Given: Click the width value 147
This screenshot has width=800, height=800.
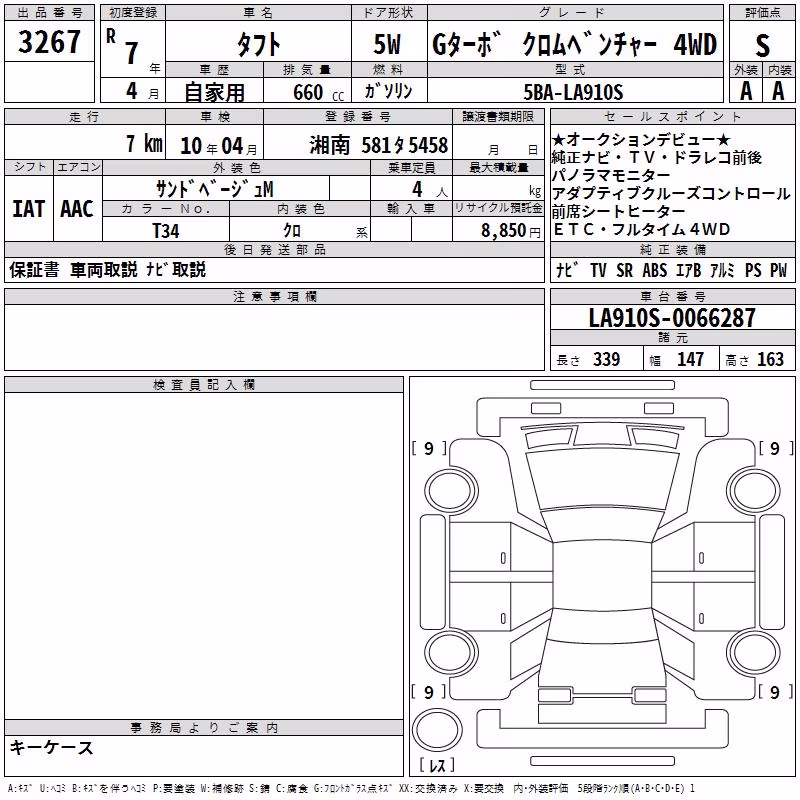Looking at the screenshot, I should [690, 359].
